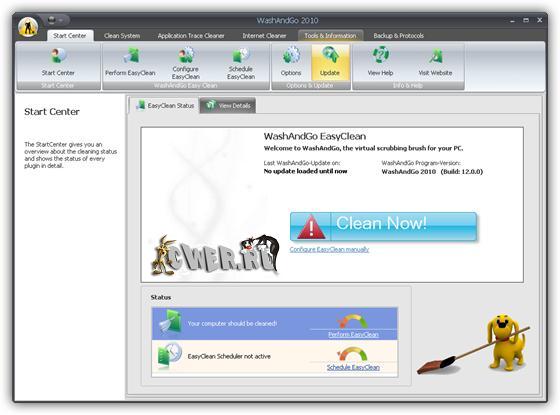Click the 'No update loaded until now' text
Image resolution: width=560 pixels, height=415 pixels.
305,171
